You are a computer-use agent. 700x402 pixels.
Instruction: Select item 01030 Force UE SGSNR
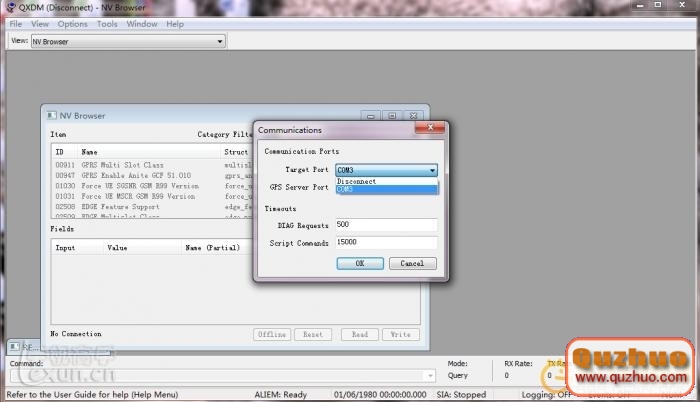click(152, 186)
